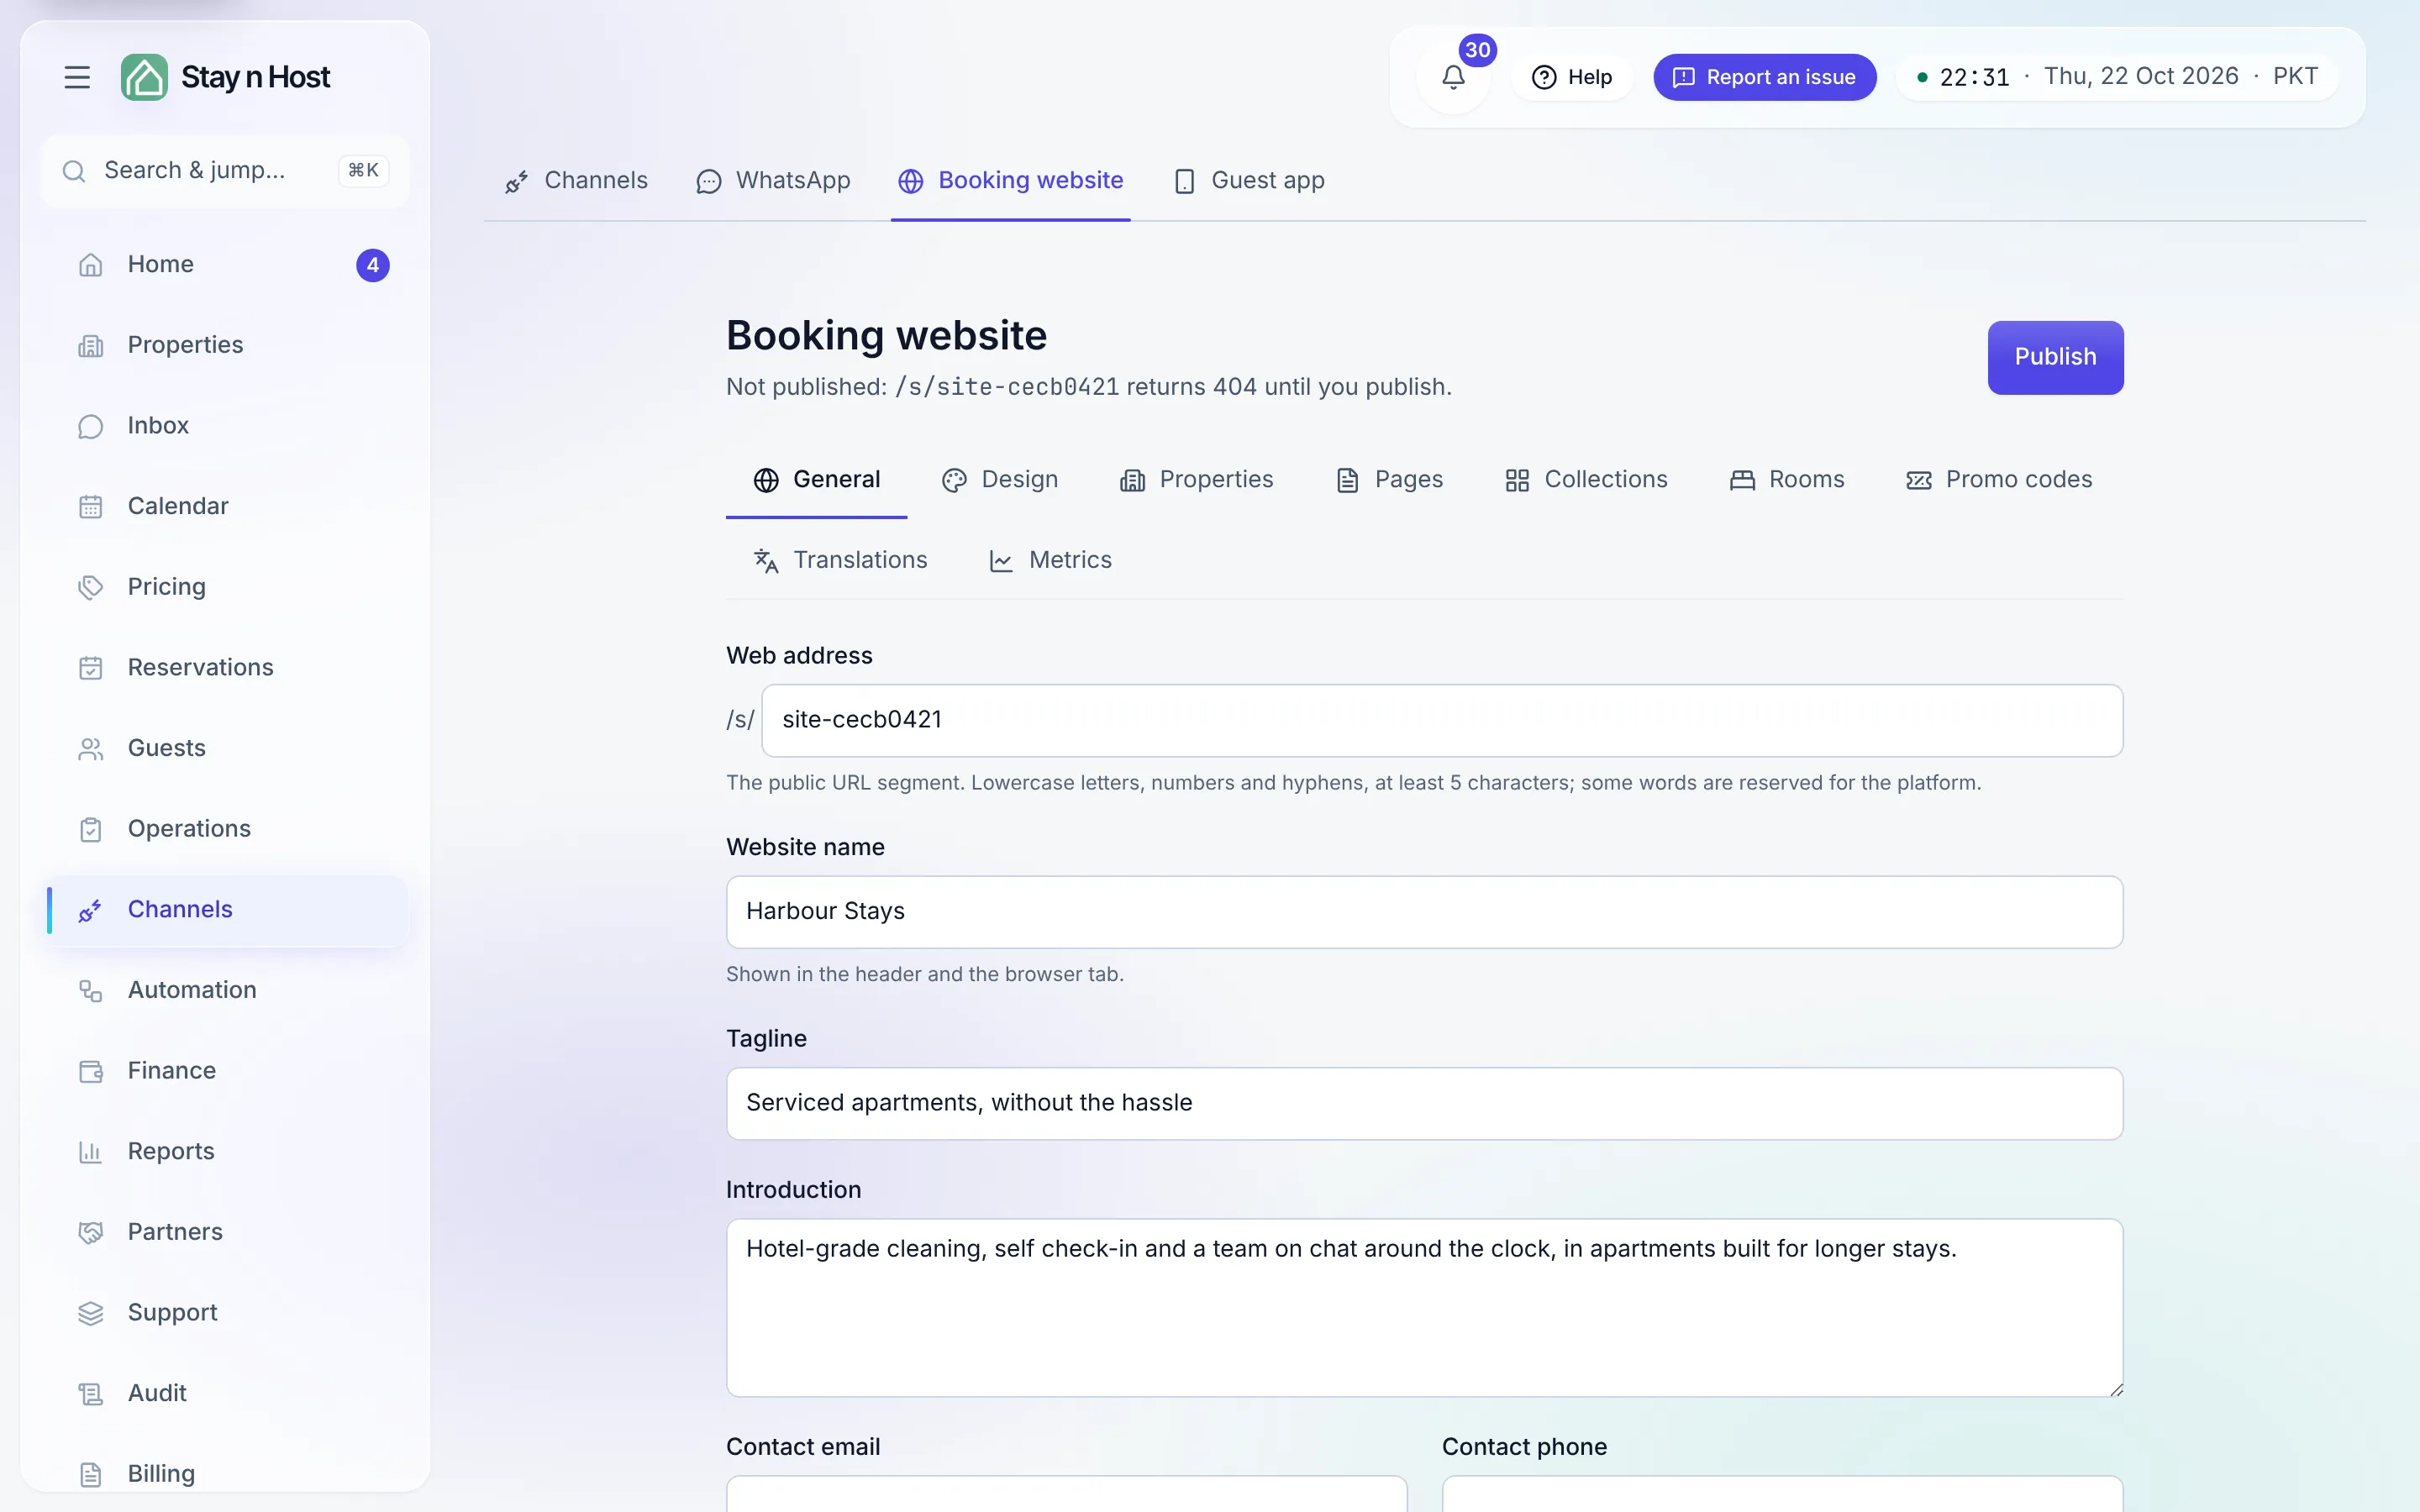Focus the Search & jump field

225,171
